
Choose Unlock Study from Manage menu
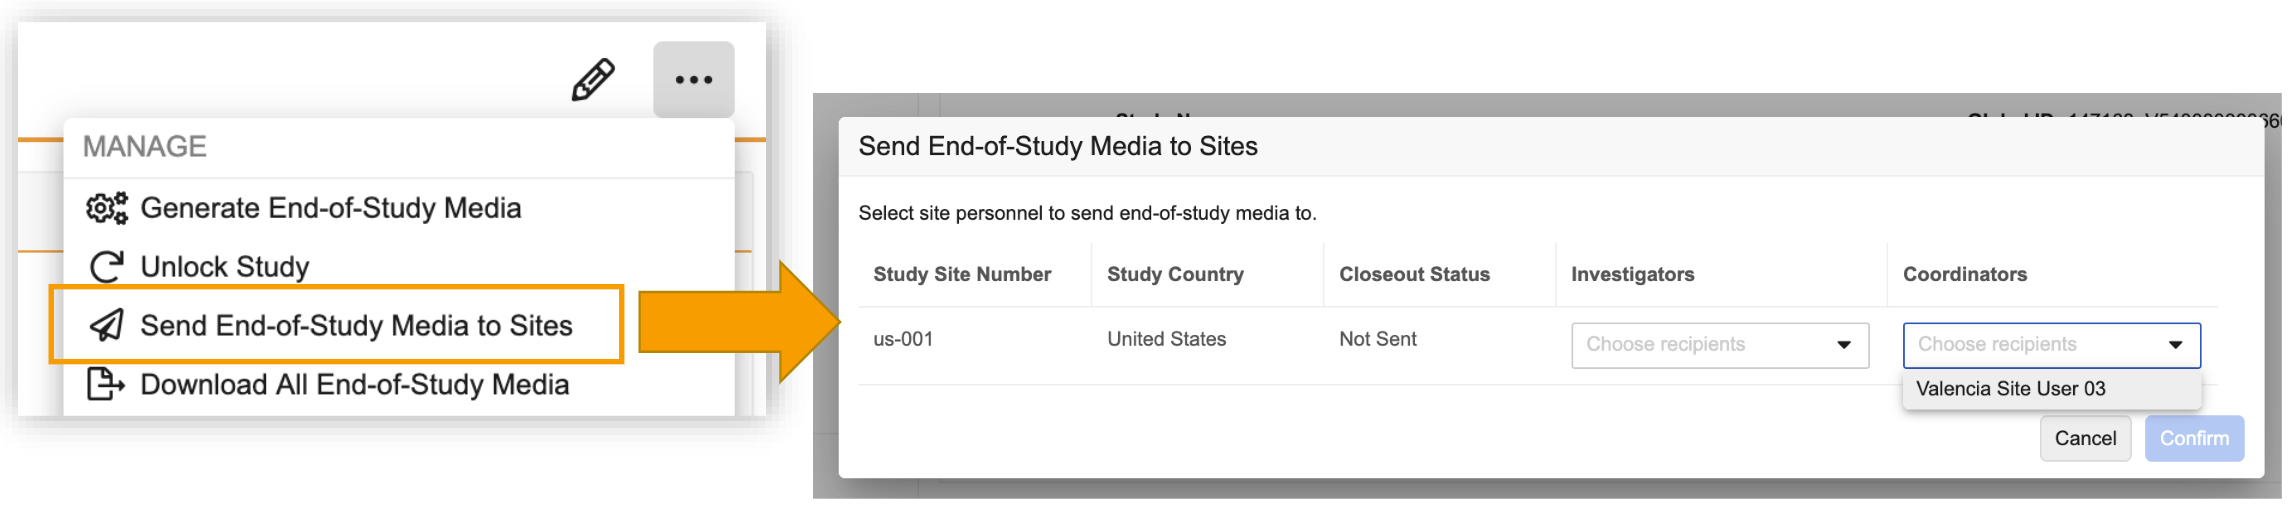tap(225, 267)
